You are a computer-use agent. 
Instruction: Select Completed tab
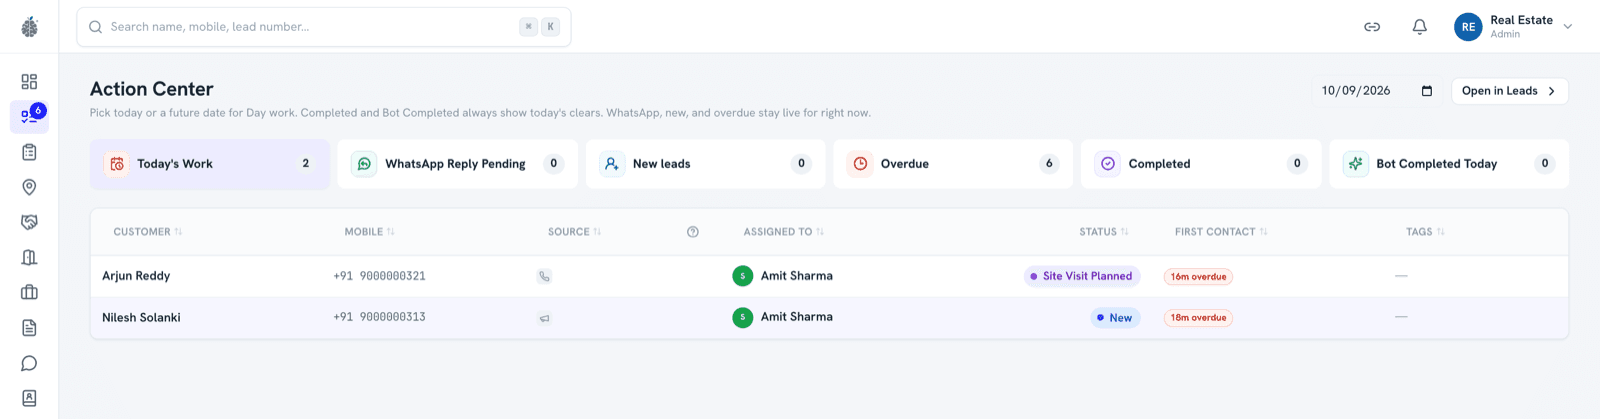(x=1201, y=164)
